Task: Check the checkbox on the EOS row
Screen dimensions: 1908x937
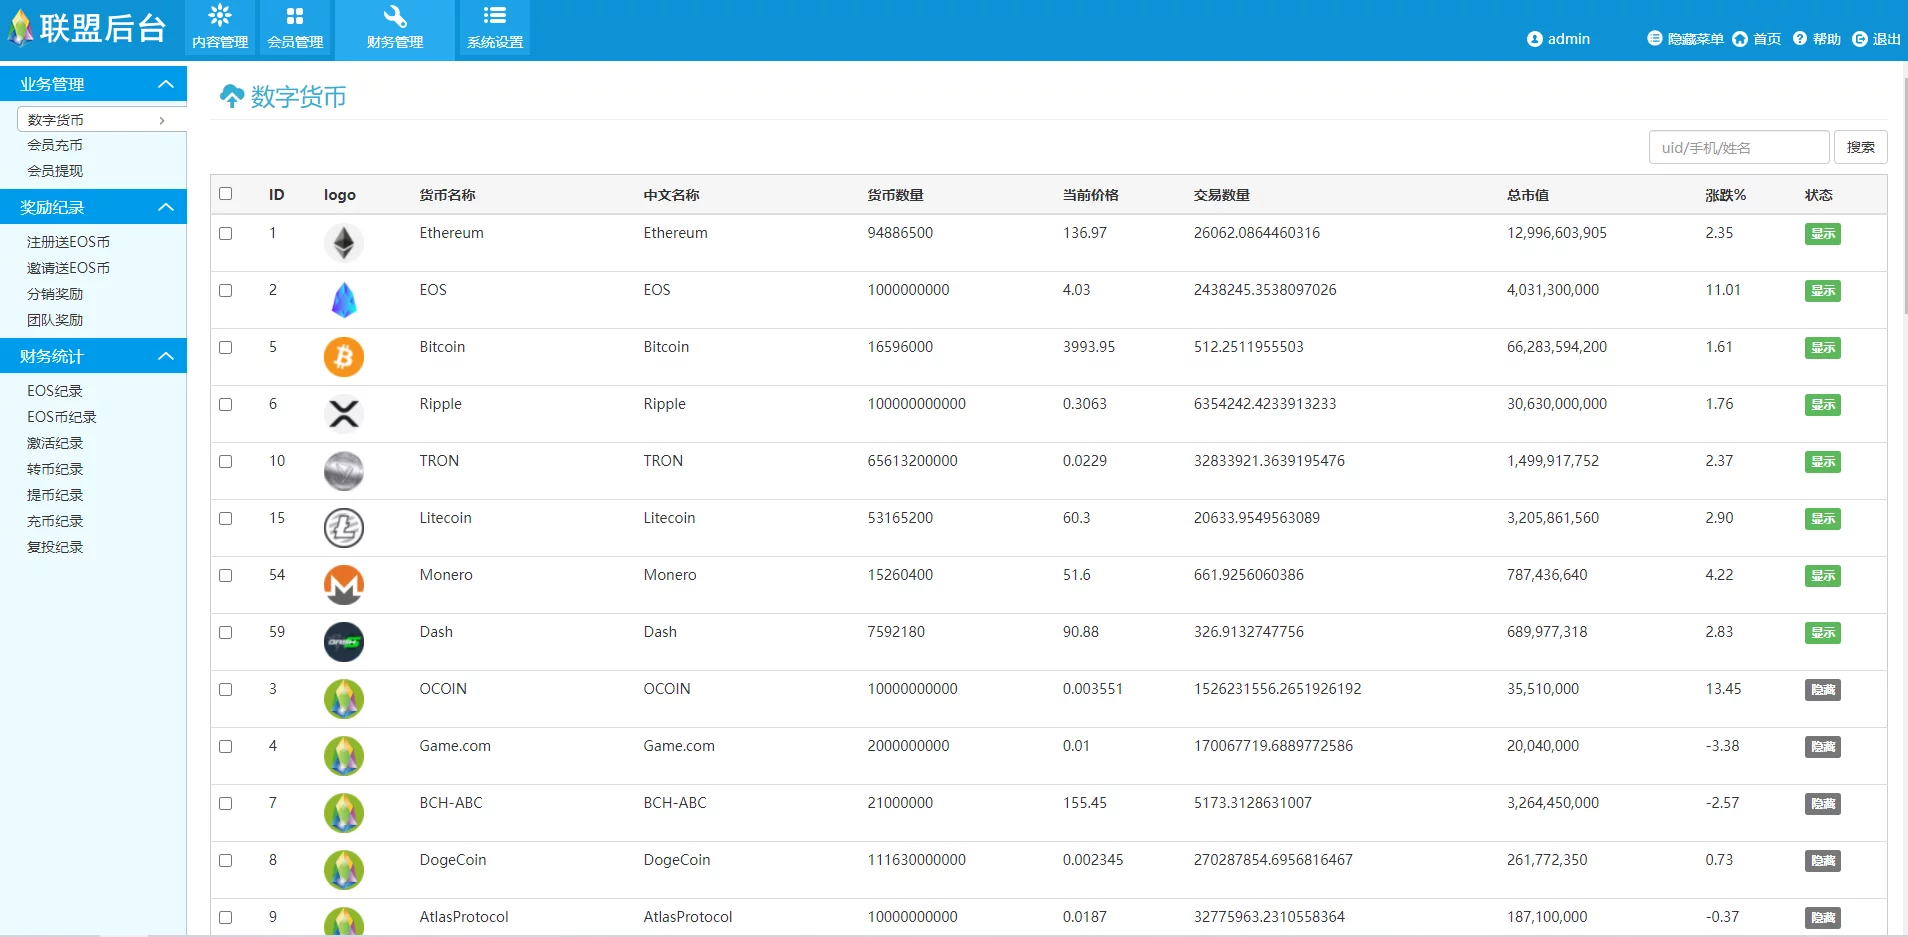Action: click(226, 291)
